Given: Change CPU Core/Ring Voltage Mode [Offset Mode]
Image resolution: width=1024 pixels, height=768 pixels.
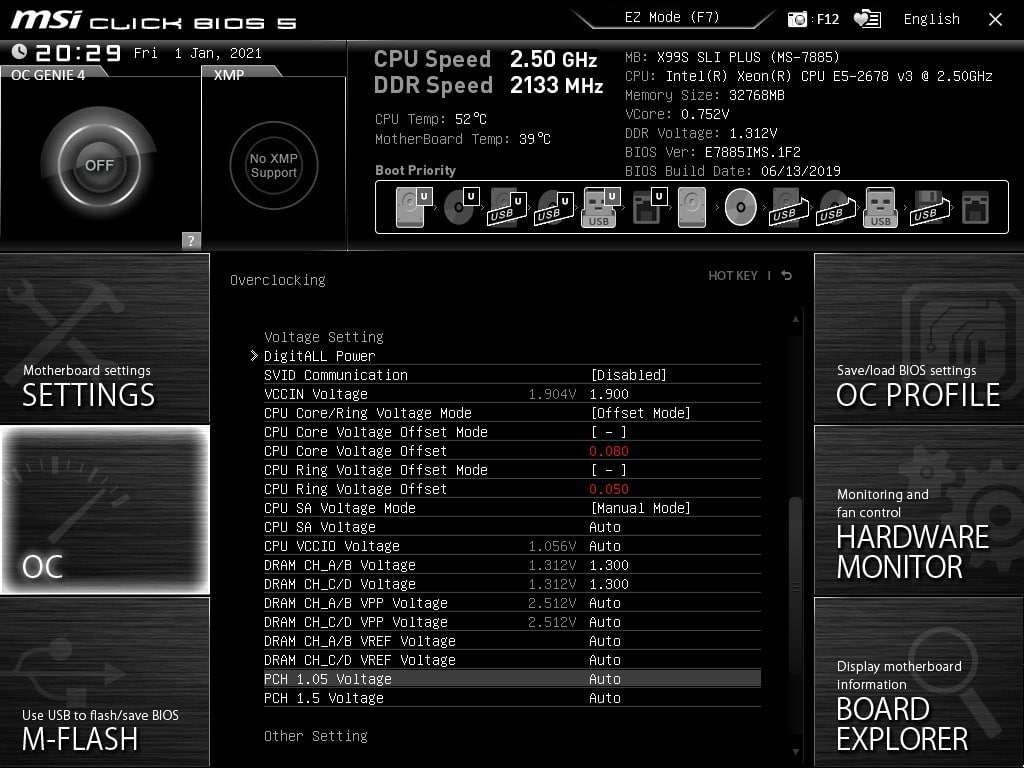Looking at the screenshot, I should [640, 413].
